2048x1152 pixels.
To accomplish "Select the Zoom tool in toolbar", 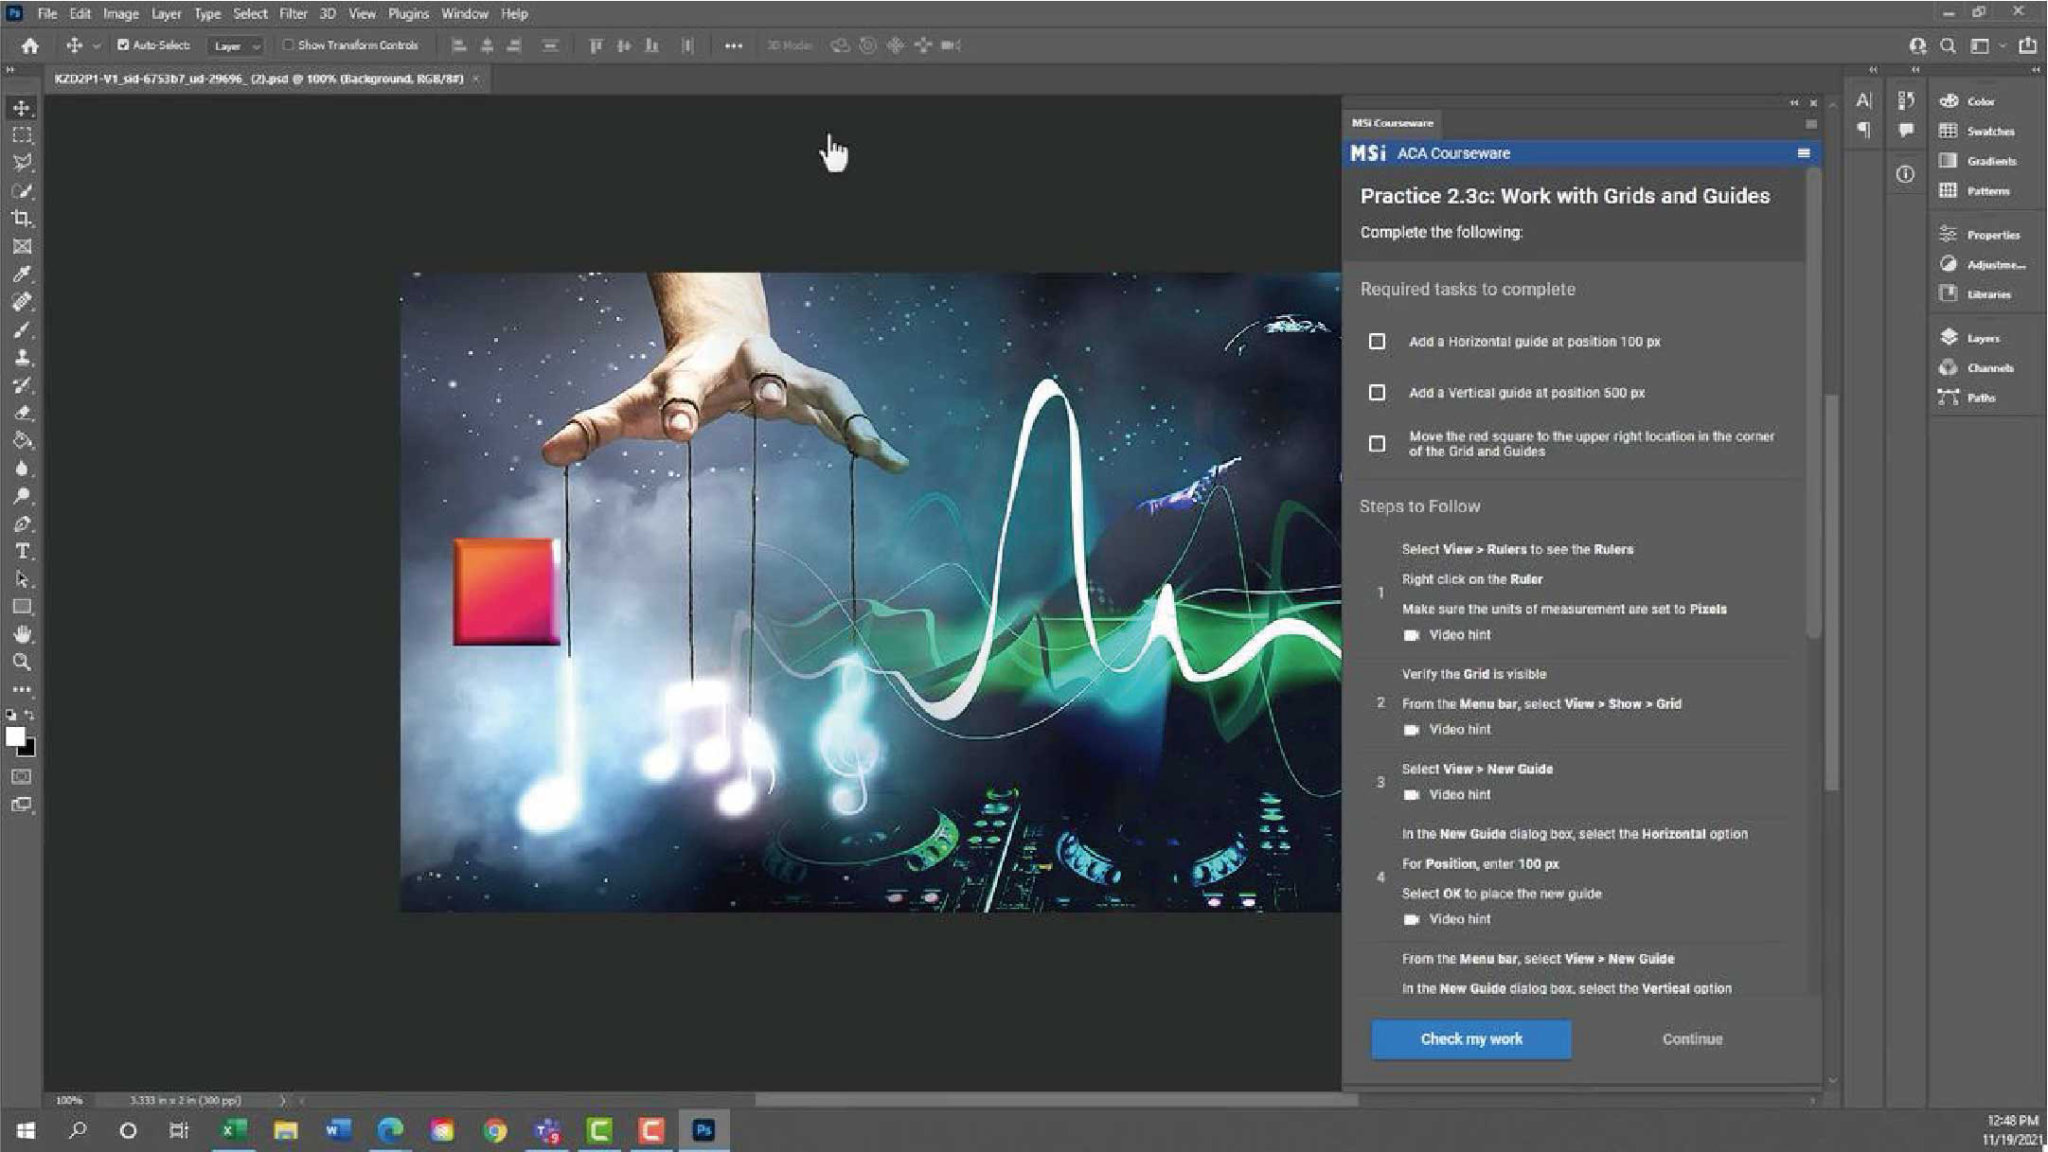I will point(21,662).
